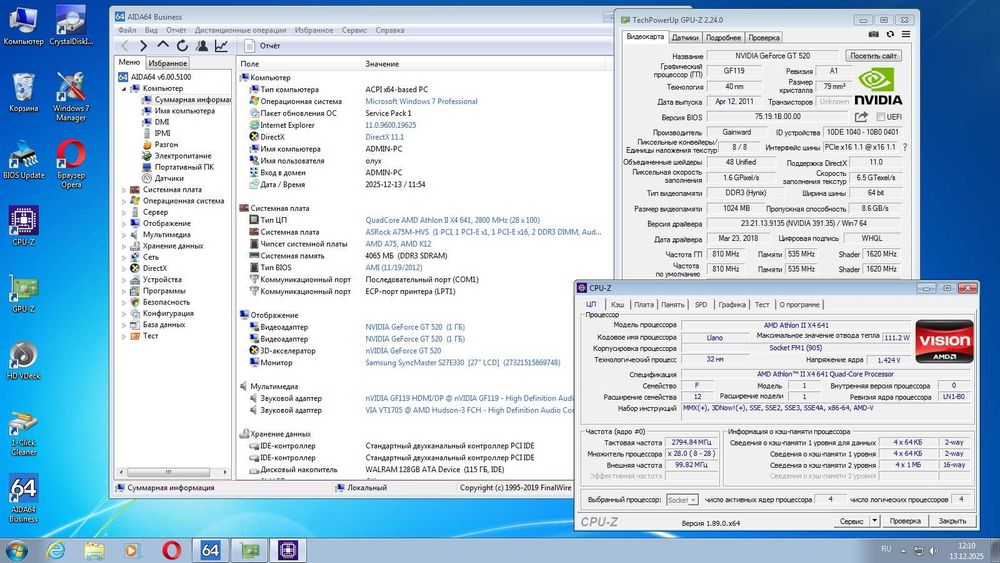Click the Значение column header
1000x563 pixels.
coord(382,64)
